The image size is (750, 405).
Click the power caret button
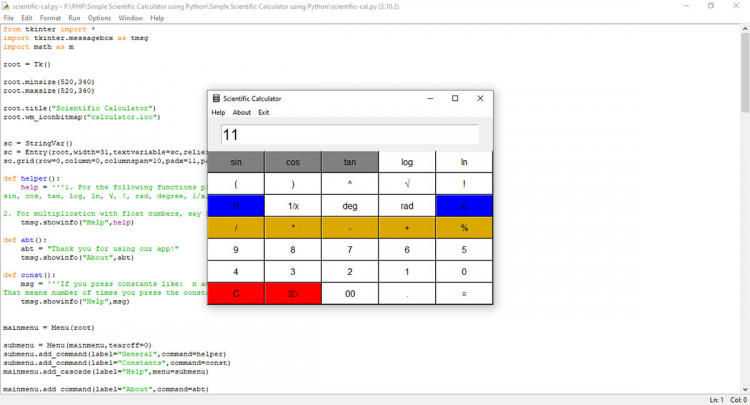tap(350, 184)
